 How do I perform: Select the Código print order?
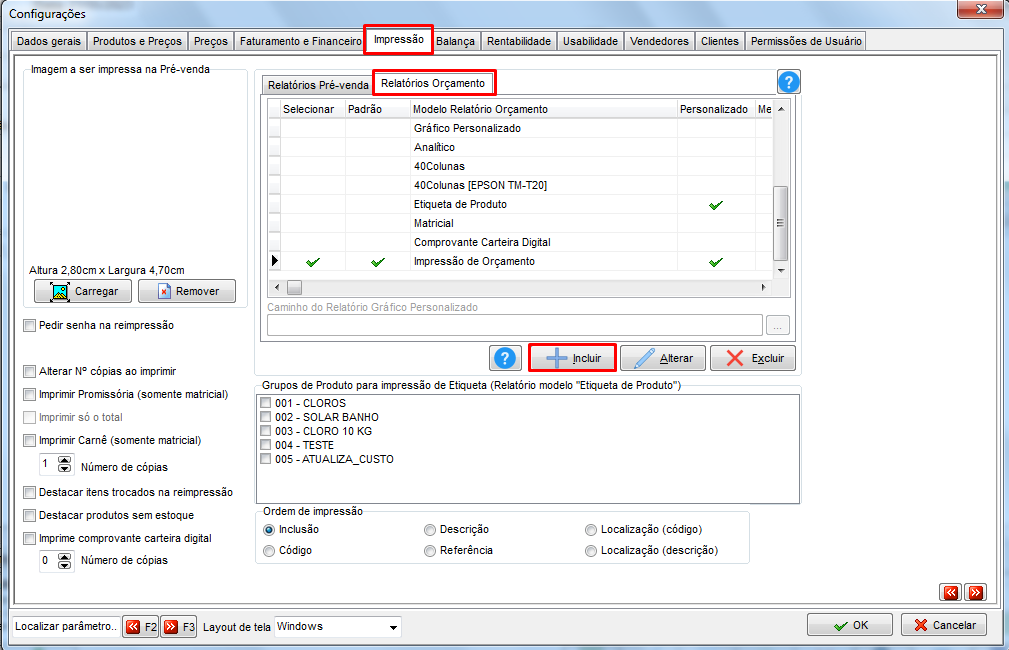tap(269, 551)
